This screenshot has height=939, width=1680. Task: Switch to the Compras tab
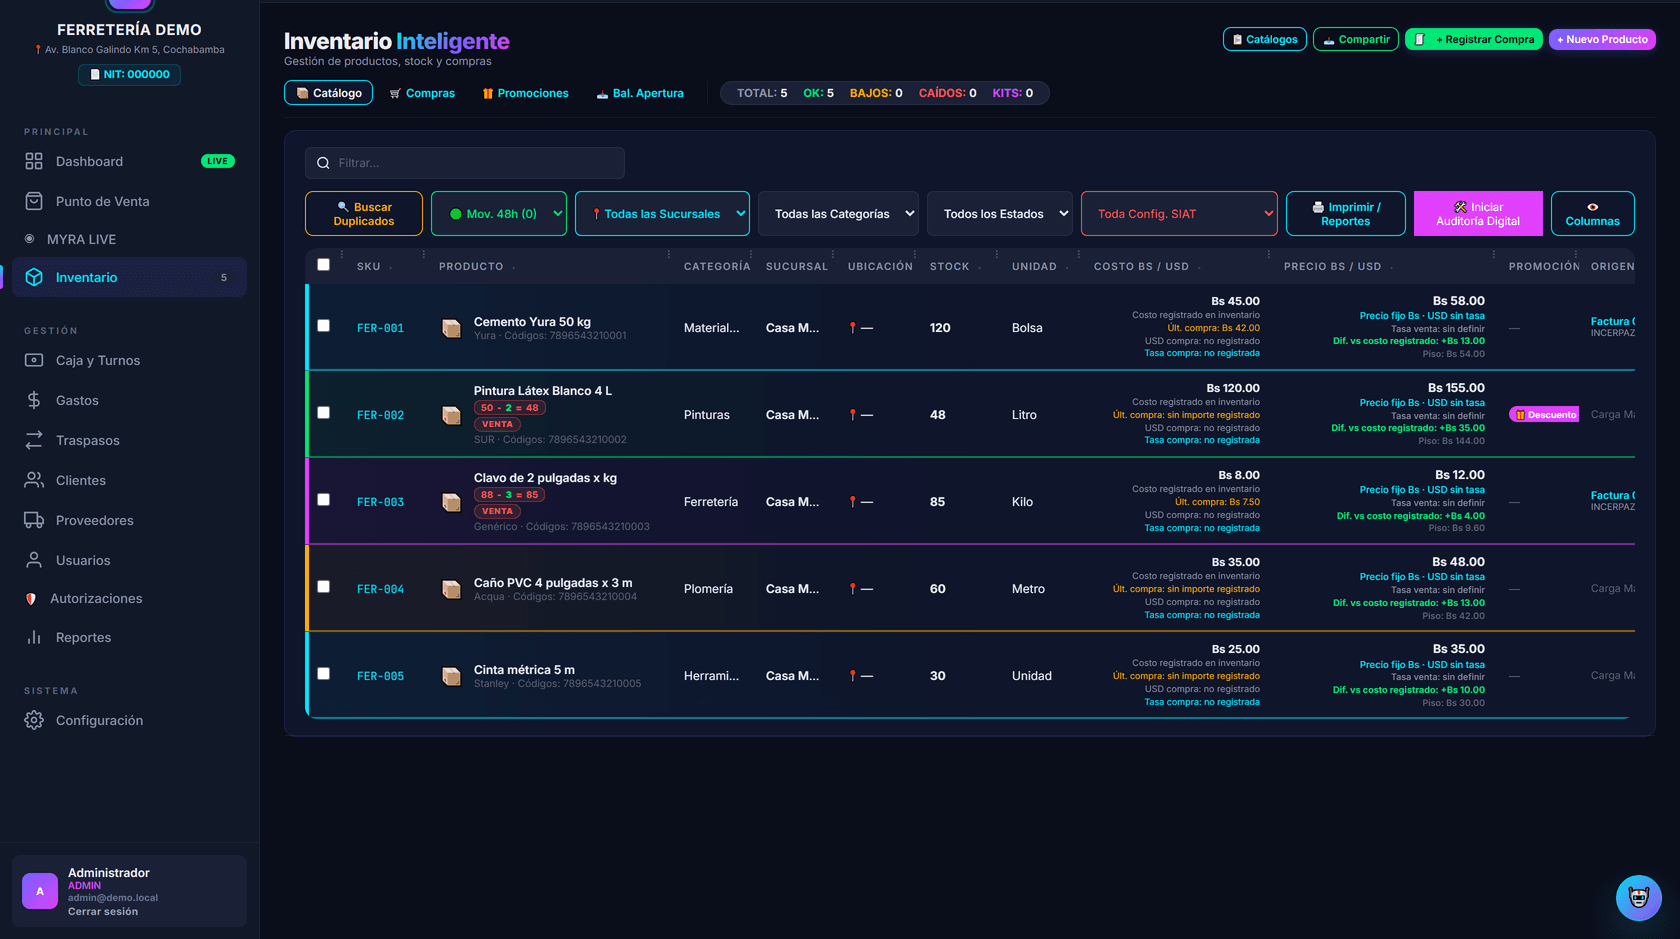[x=422, y=93]
